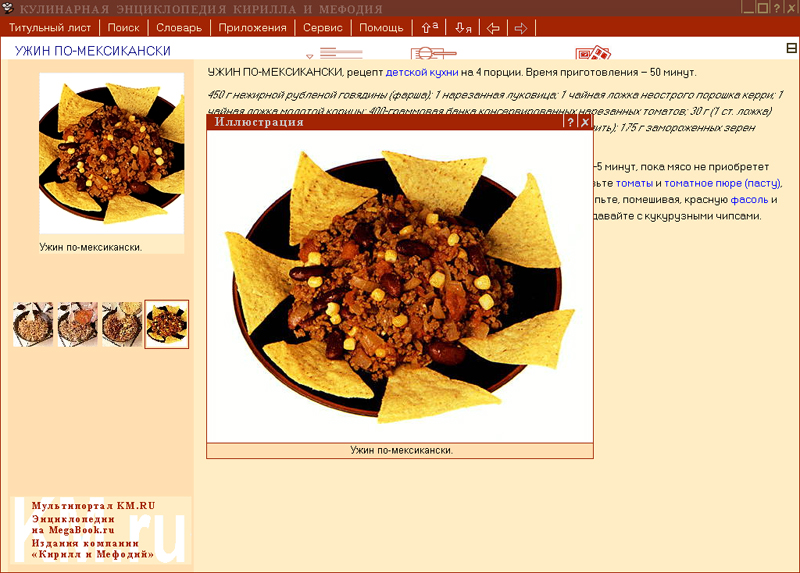The image size is (800, 573).
Task: Click the enlarged illustration in popup
Action: tap(400, 286)
